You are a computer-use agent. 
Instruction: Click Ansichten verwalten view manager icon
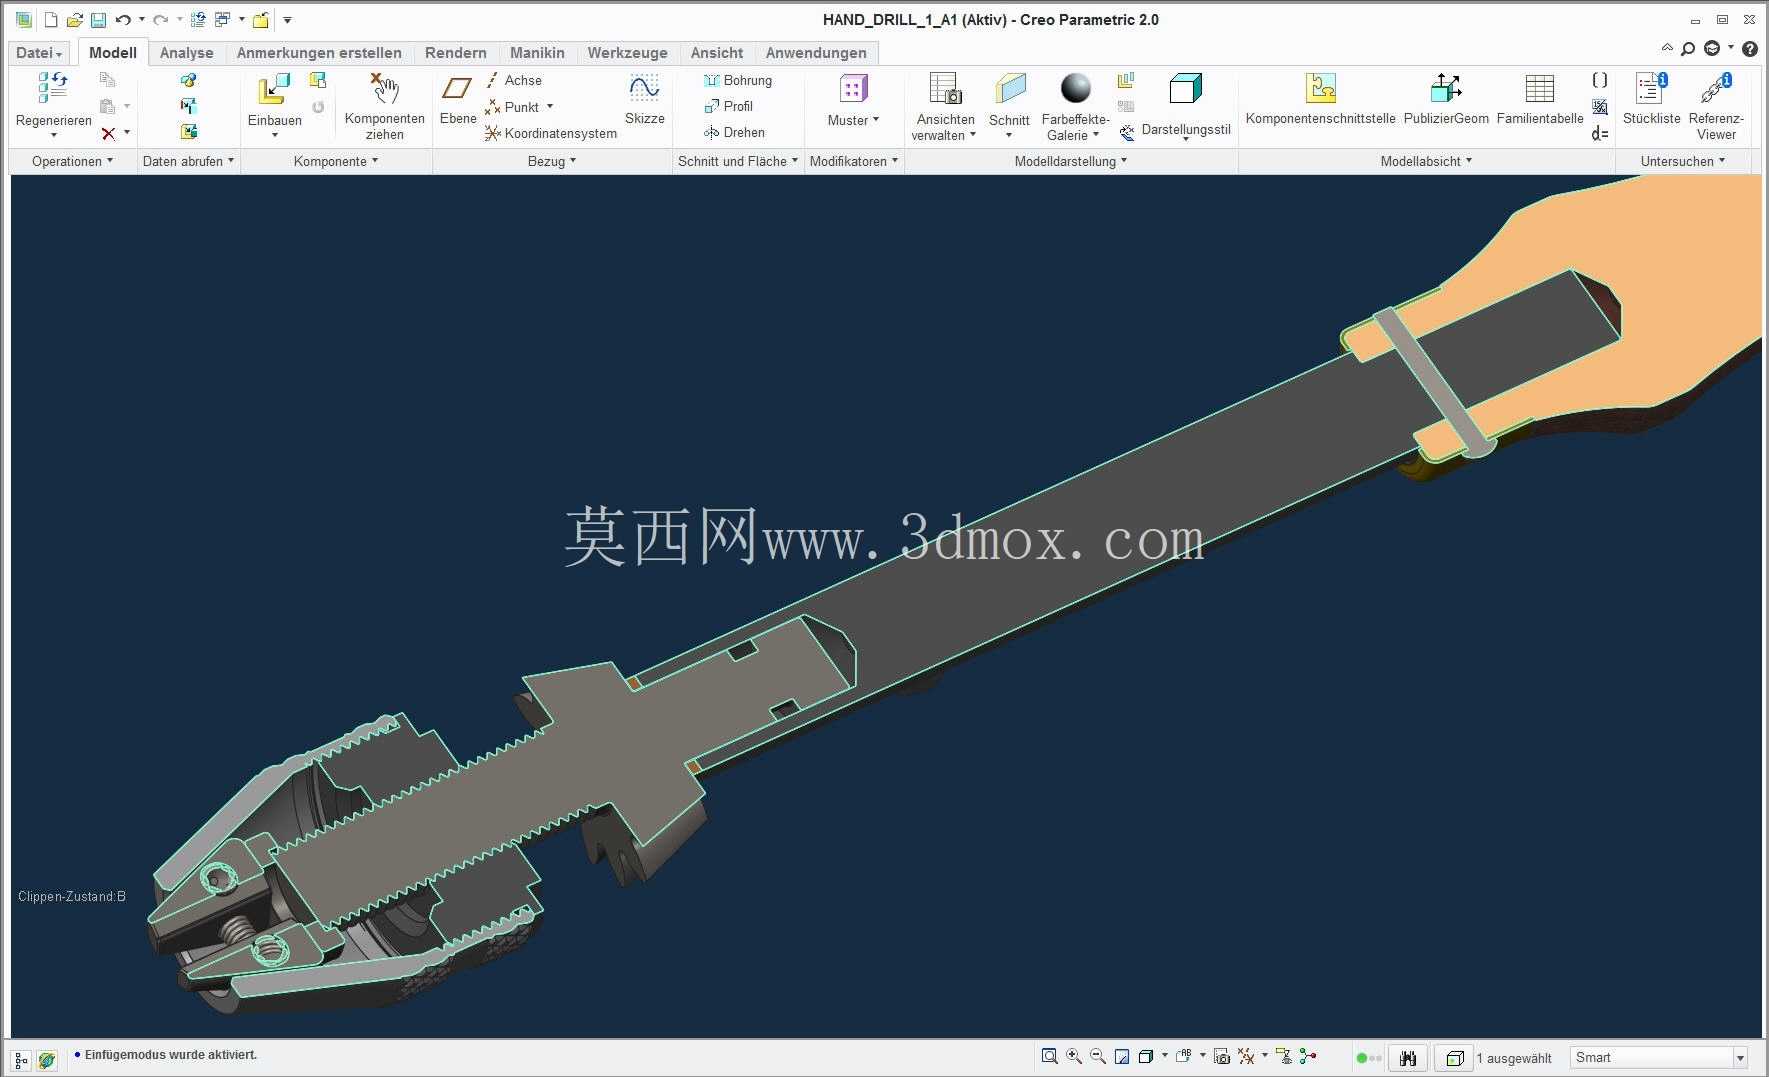(945, 88)
